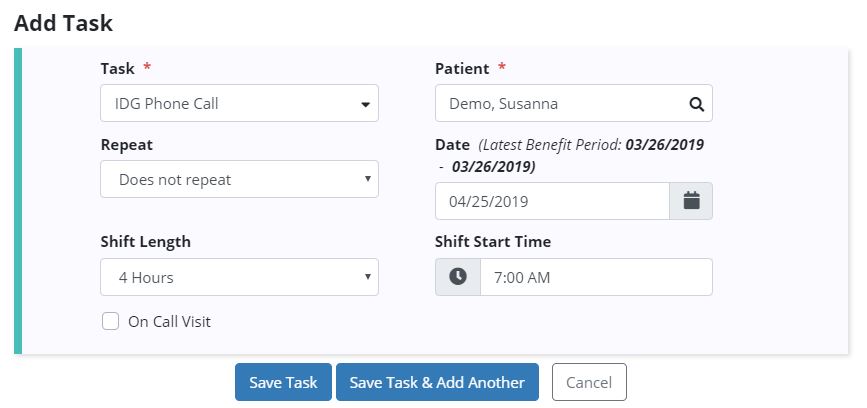Cancel the Add Task form

coord(589,382)
